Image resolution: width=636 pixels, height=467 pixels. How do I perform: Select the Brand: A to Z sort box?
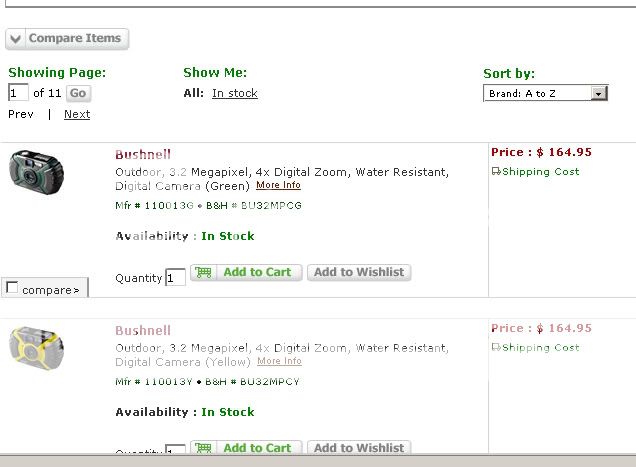545,93
